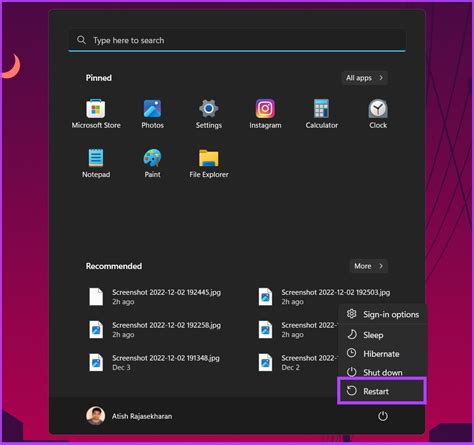
Task: Click the Sign-in options gear icon
Action: pos(351,314)
